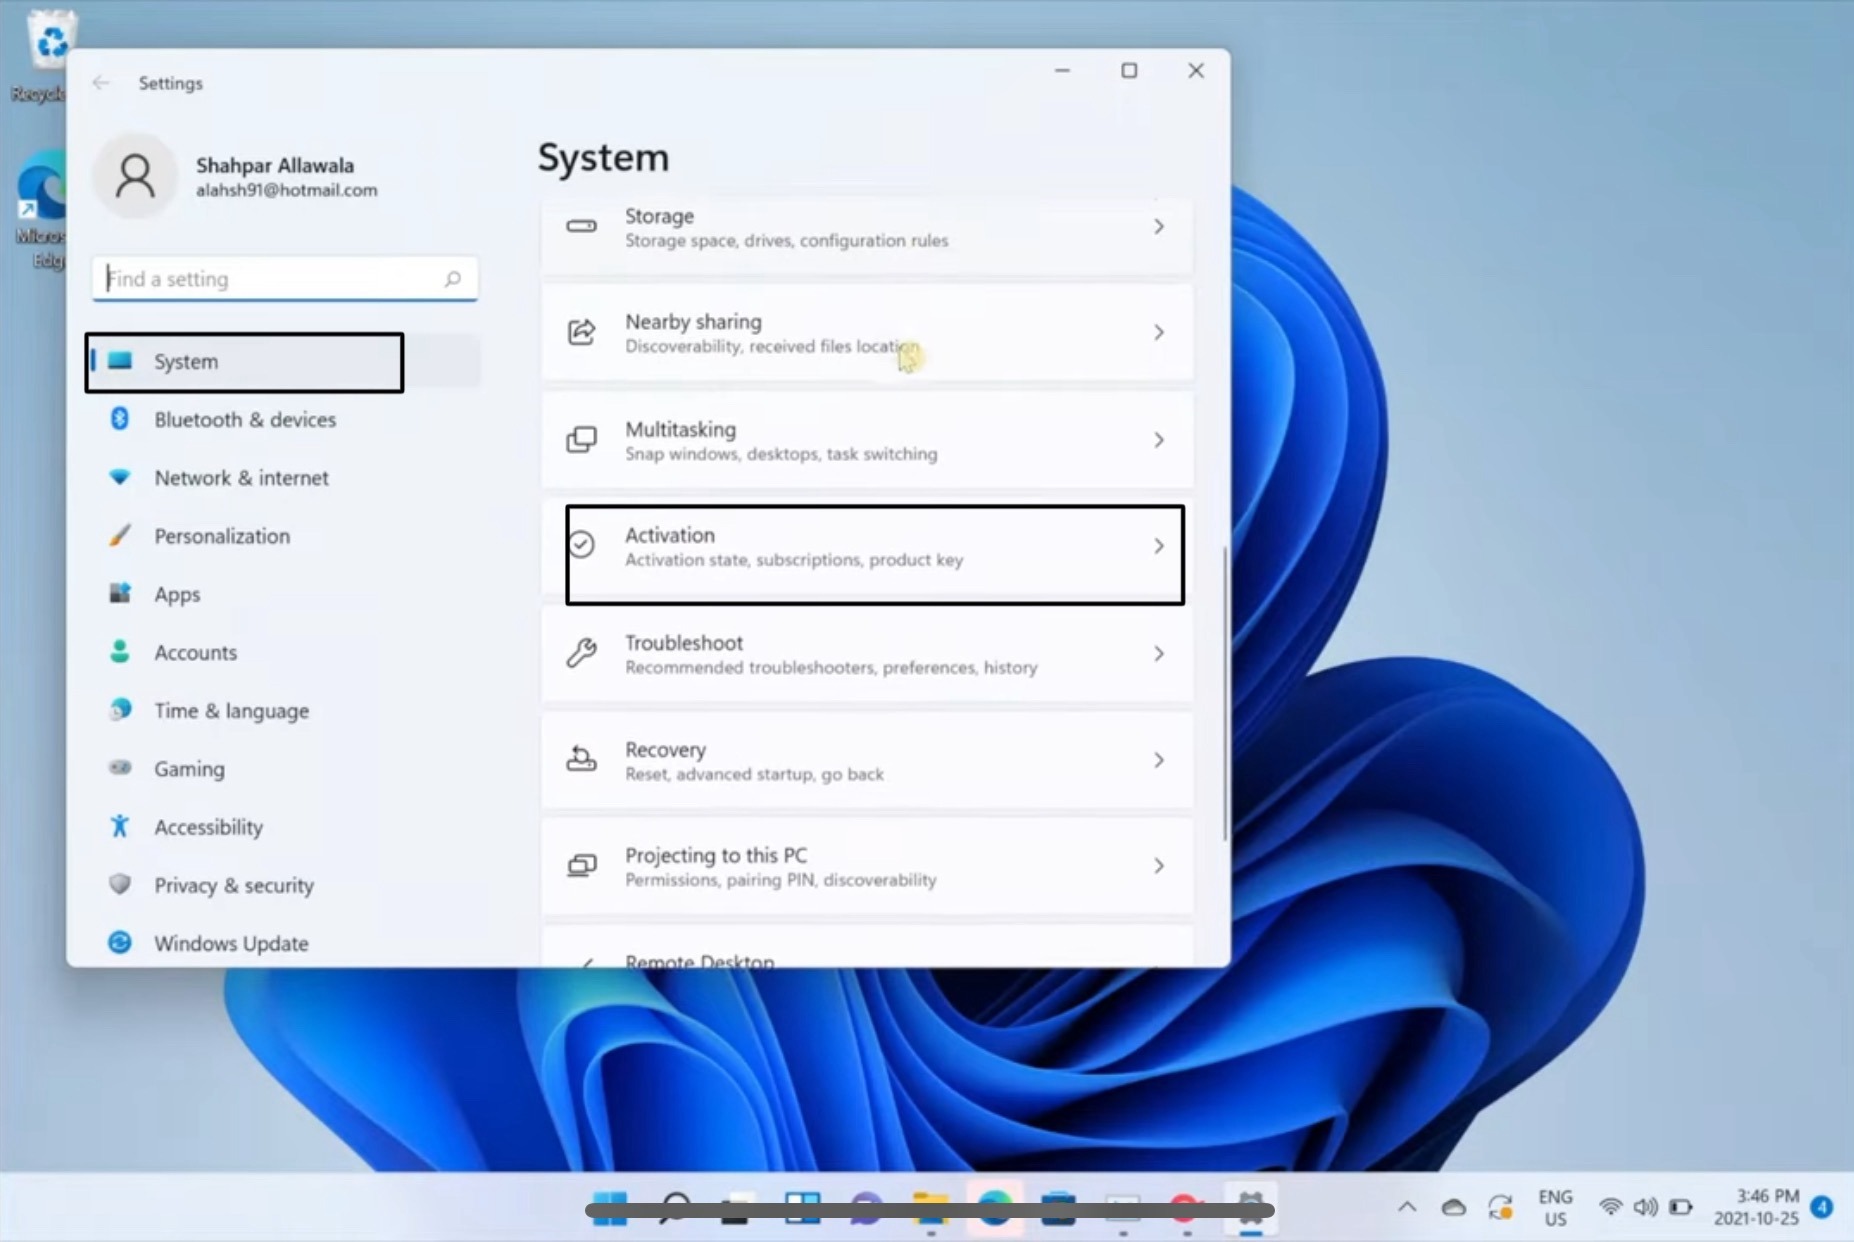Expand the Storage row chevron
Viewport: 1854px width, 1242px height.
coord(1159,227)
